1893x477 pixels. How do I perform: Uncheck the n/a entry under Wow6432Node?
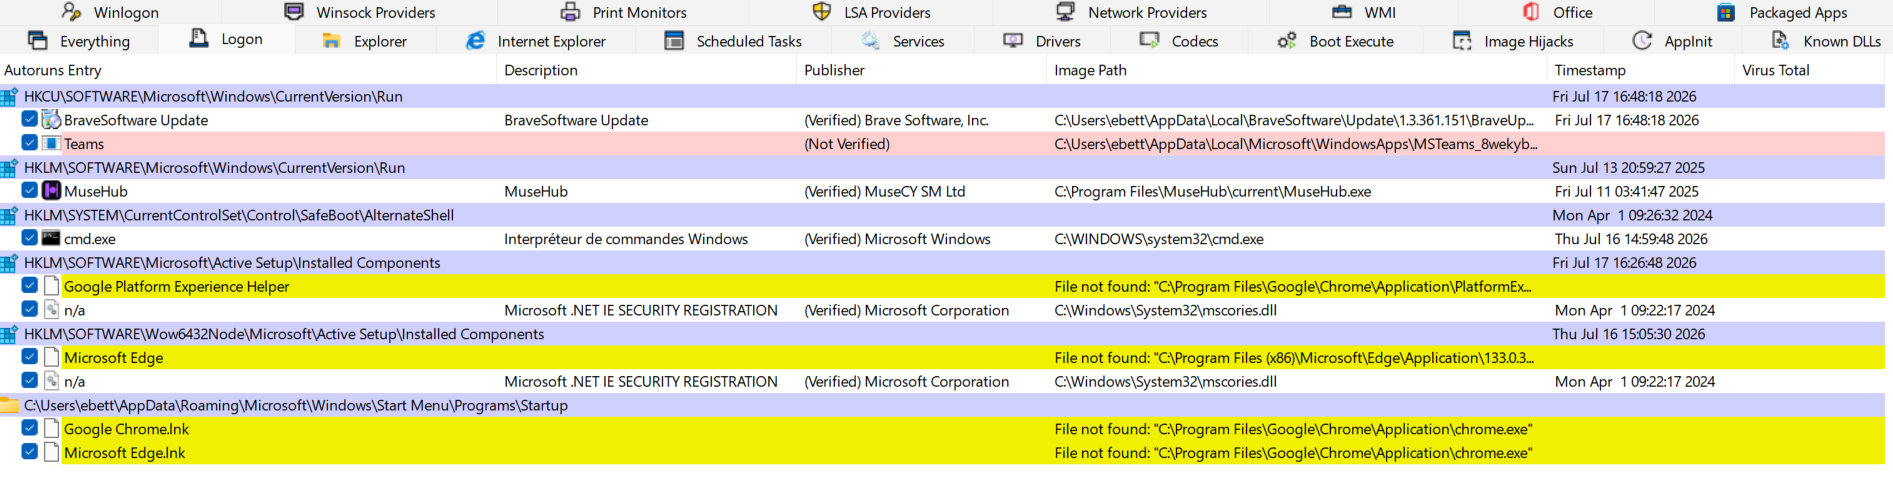30,381
